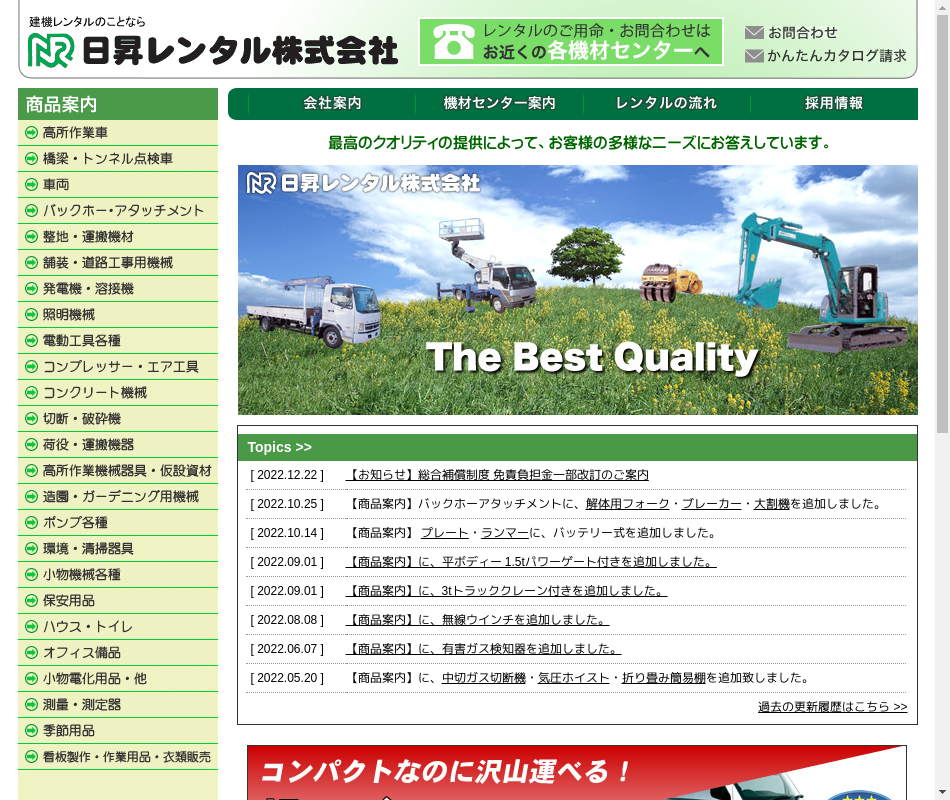Open 解体用フォーク link in topics
The height and width of the screenshot is (800, 950).
pyautogui.click(x=627, y=504)
